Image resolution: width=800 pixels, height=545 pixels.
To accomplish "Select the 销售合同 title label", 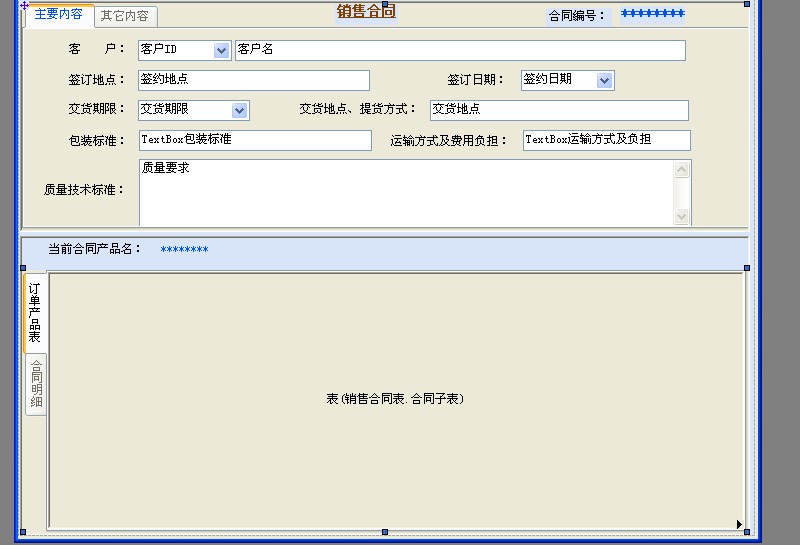I will pyautogui.click(x=366, y=11).
